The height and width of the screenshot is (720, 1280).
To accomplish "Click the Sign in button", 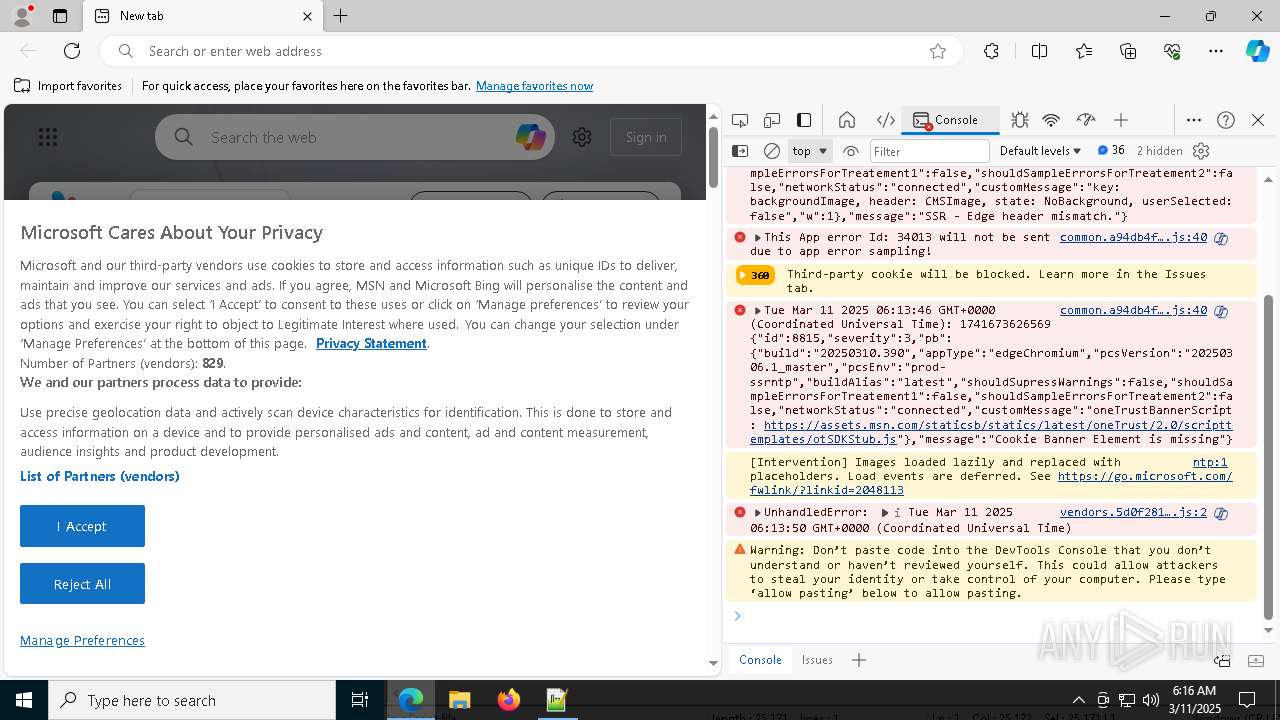I will point(646,137).
